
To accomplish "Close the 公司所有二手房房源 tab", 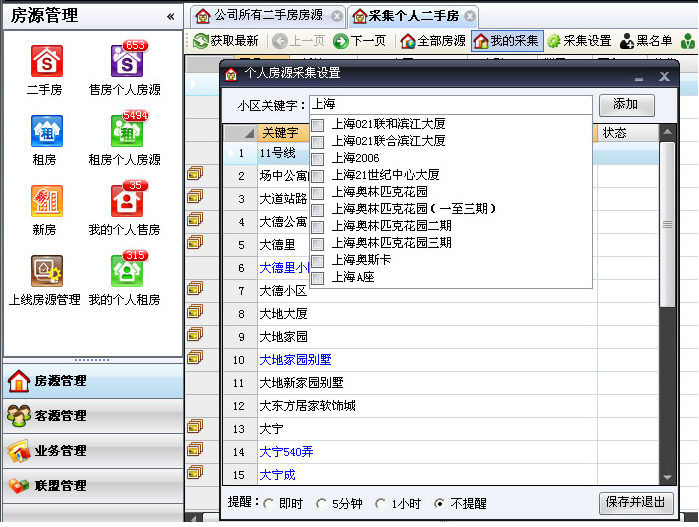I will coord(337,16).
